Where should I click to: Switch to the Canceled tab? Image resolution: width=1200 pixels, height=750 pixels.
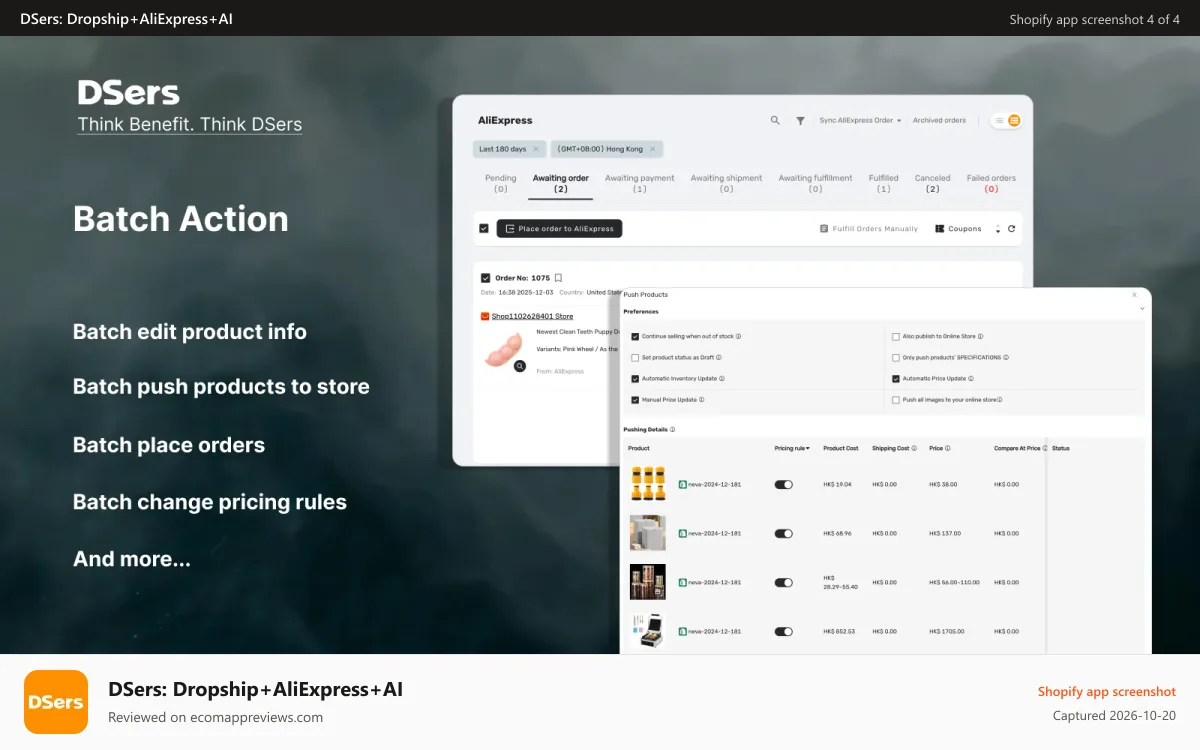point(933,183)
